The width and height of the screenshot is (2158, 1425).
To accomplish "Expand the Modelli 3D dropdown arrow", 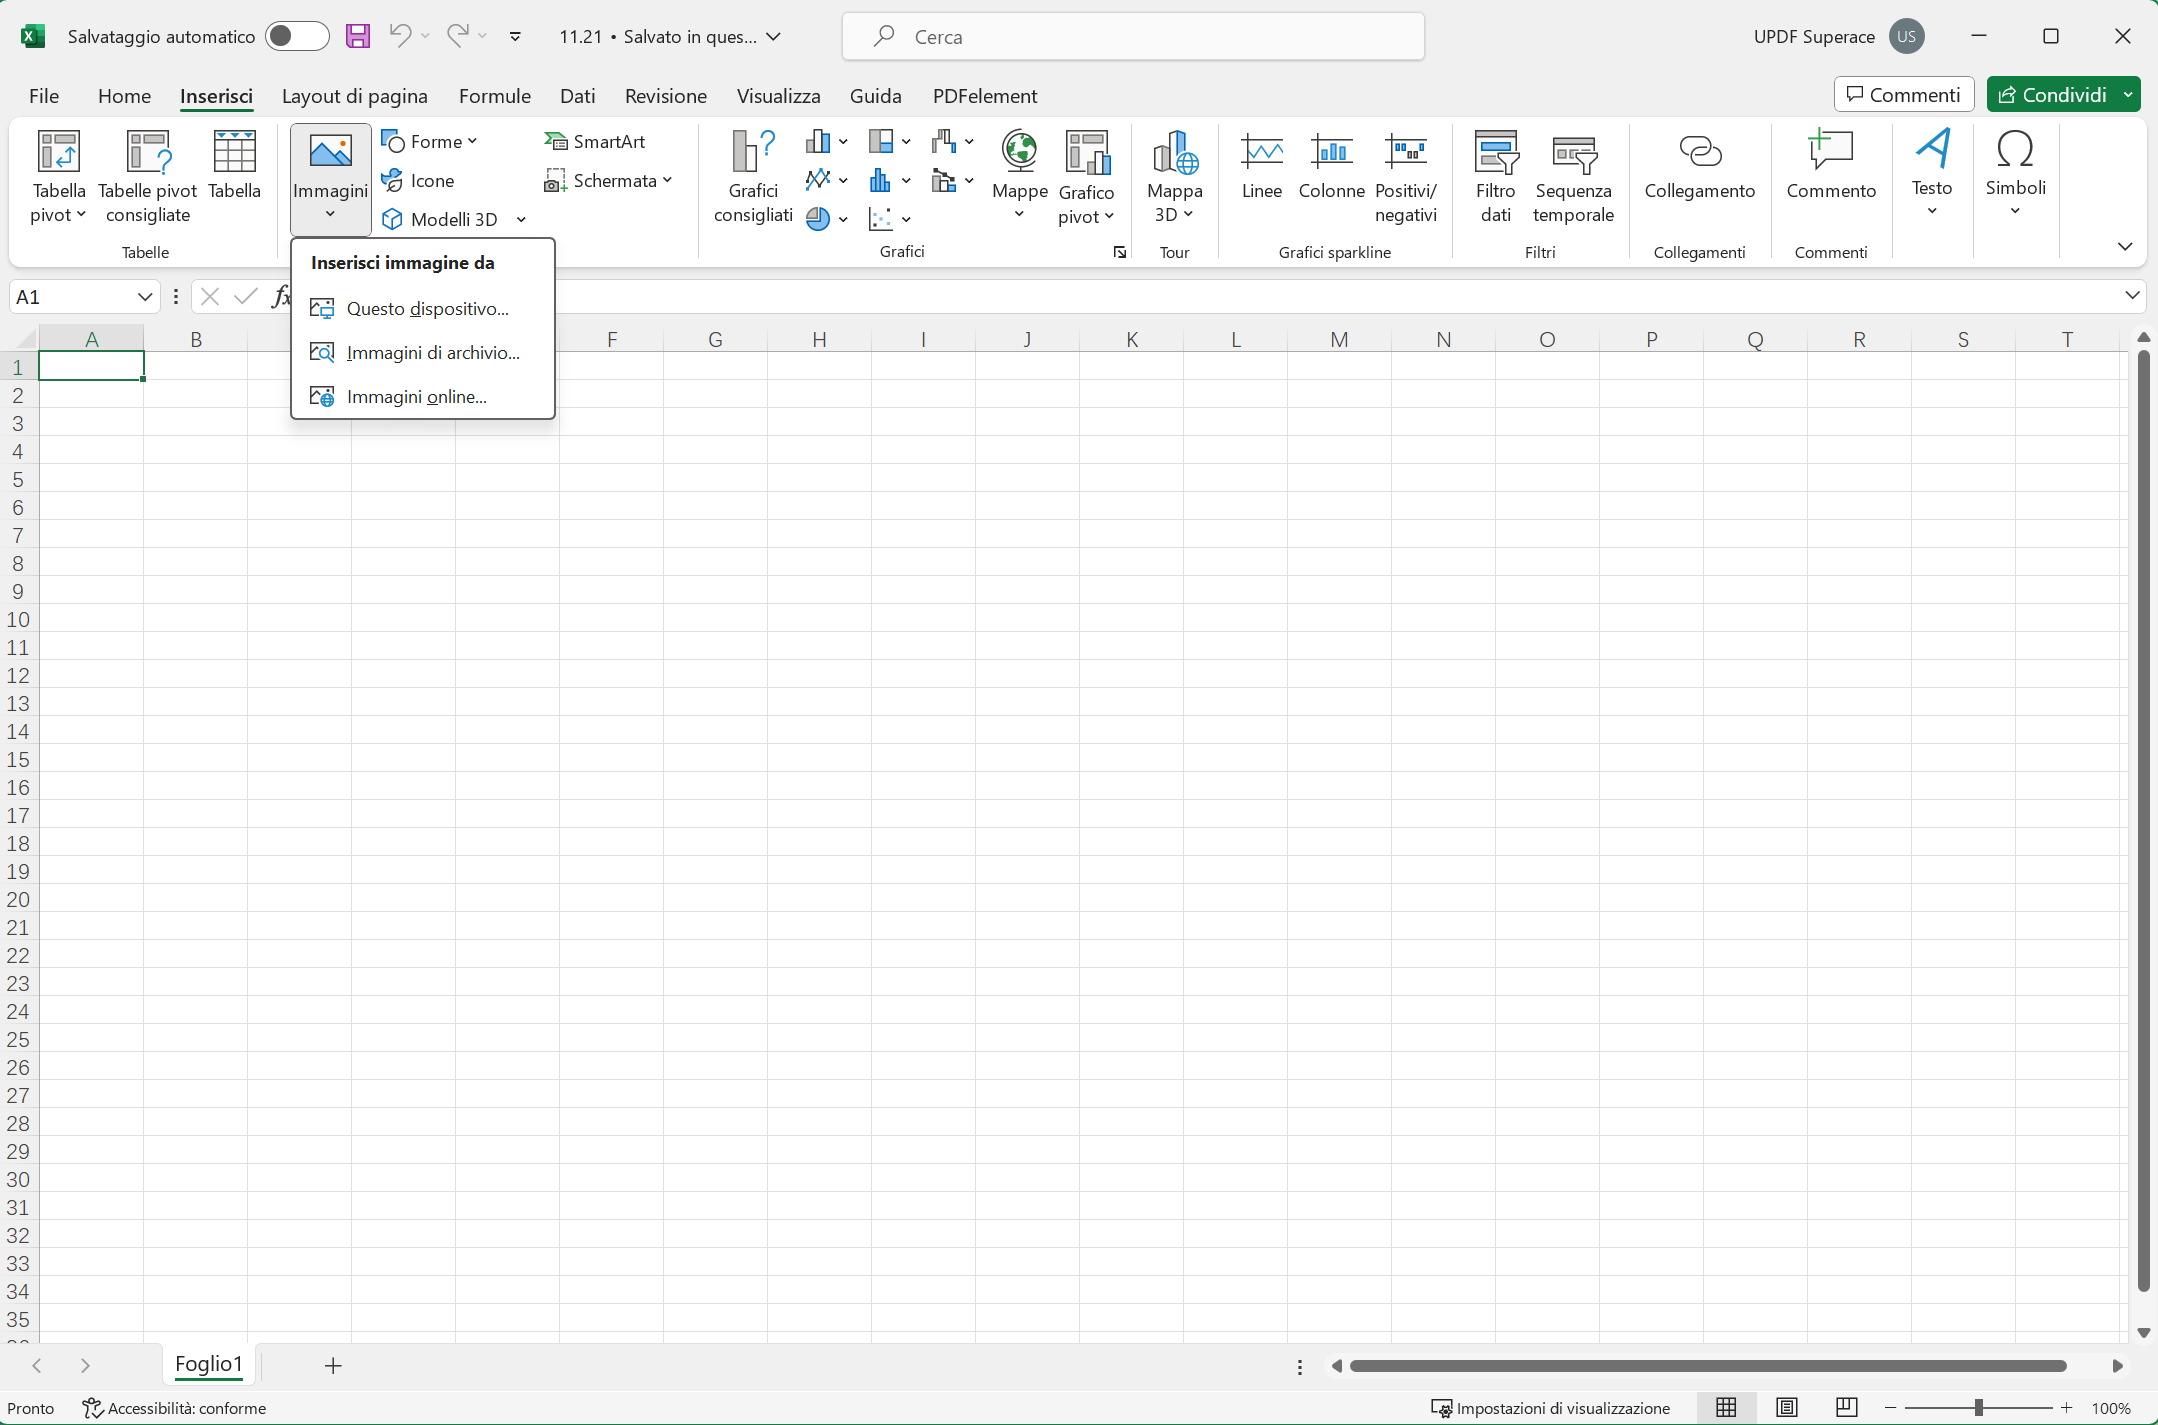I will tap(521, 220).
